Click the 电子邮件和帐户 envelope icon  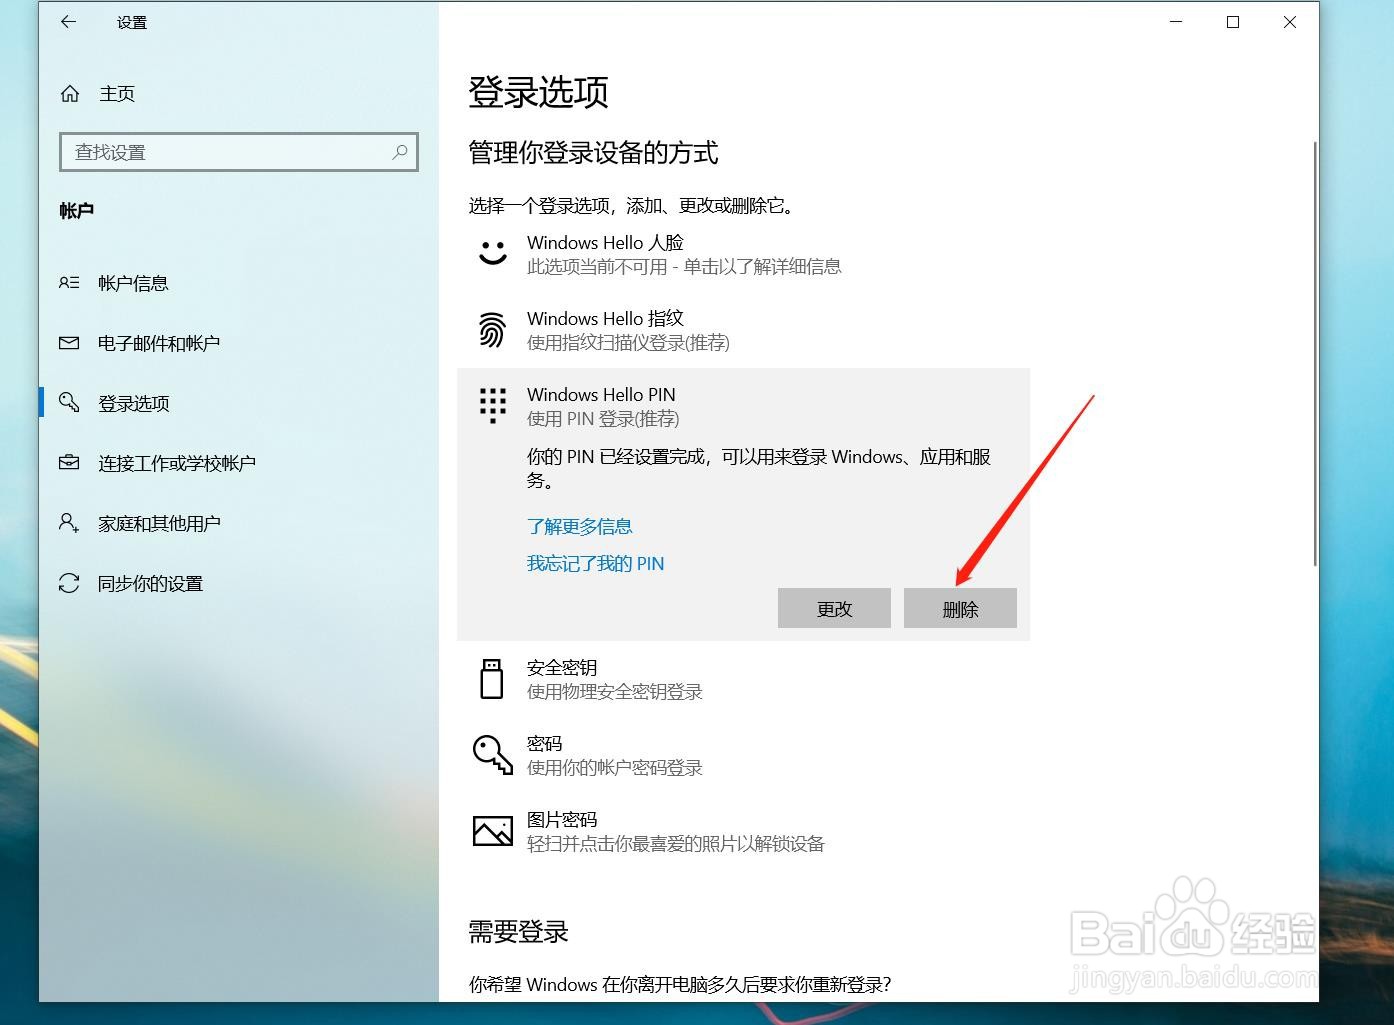click(68, 343)
